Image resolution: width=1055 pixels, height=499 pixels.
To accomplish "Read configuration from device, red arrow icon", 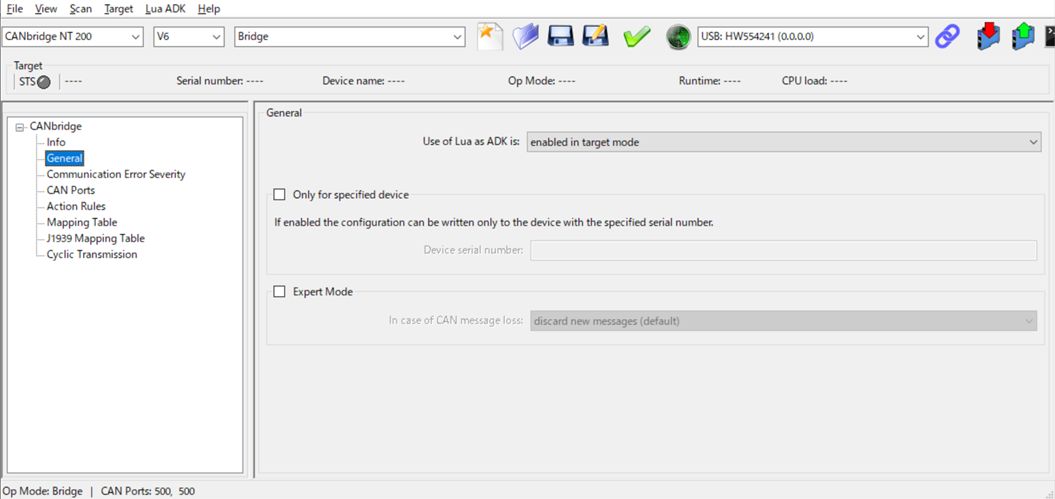I will 988,37.
